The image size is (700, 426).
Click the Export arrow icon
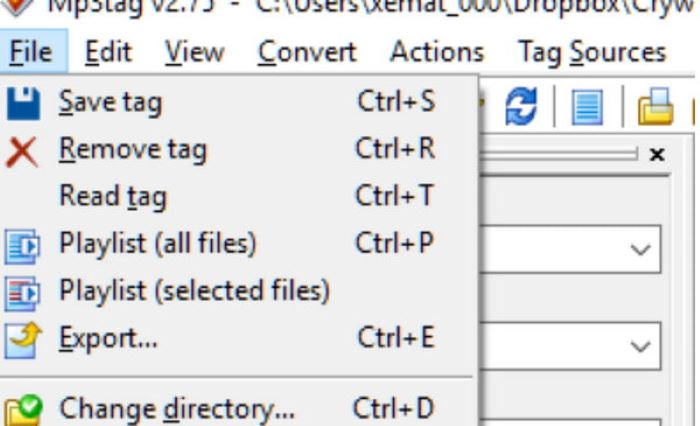(x=23, y=340)
